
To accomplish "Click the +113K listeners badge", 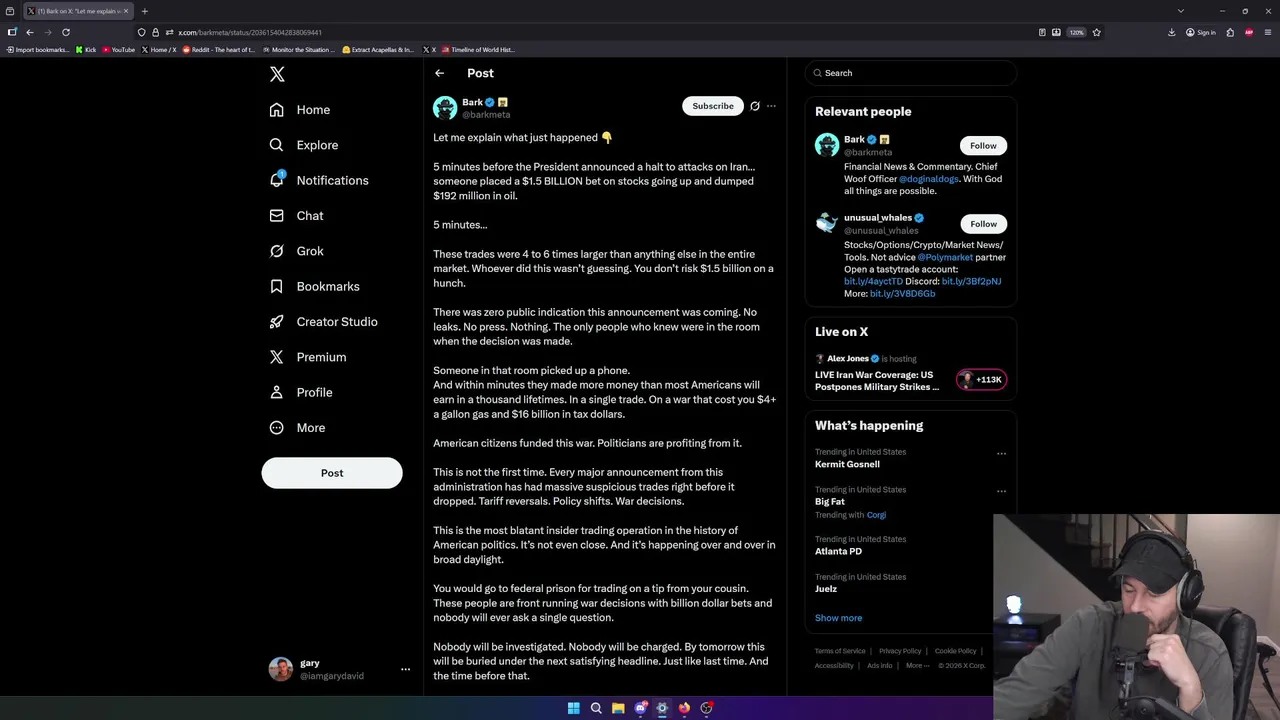I will click(x=982, y=380).
